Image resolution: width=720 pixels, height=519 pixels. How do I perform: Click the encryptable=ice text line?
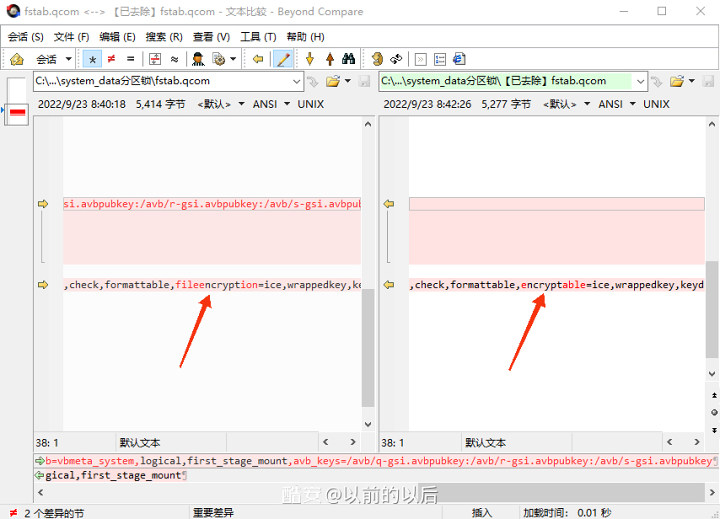point(557,285)
